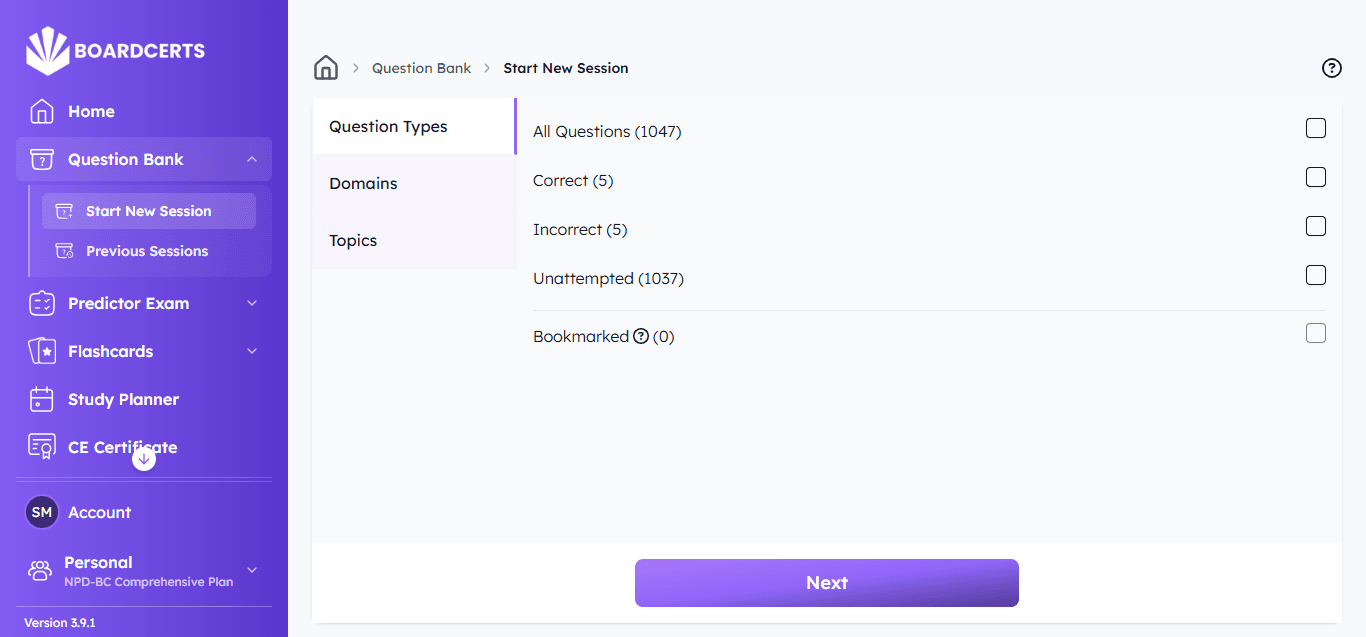Open help via question mark icon
1366x637 pixels.
tap(1331, 68)
